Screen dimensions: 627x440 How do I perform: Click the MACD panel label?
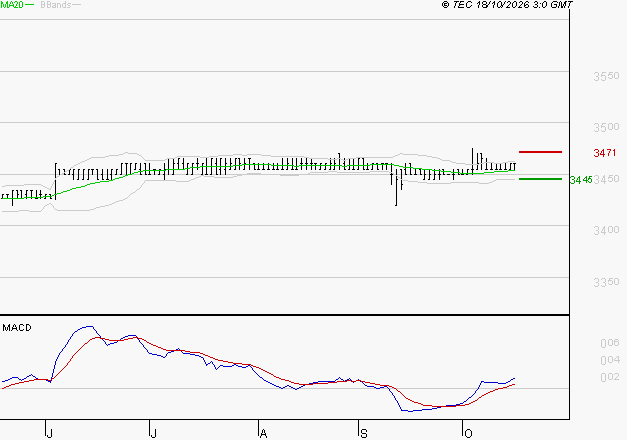[17, 328]
